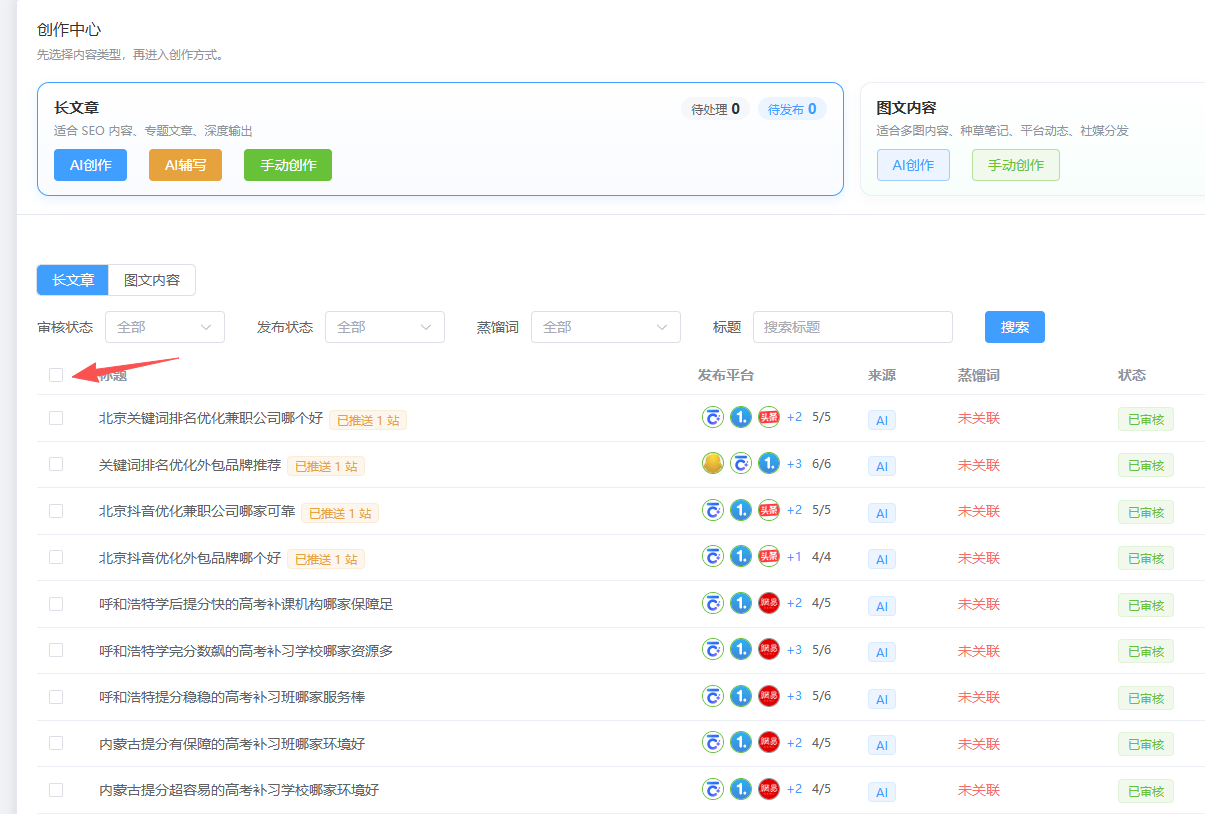
Task: Tick checkbox of 呼和浩特学完分数飙的高考补习学校哪家资源多
Action: [56, 650]
